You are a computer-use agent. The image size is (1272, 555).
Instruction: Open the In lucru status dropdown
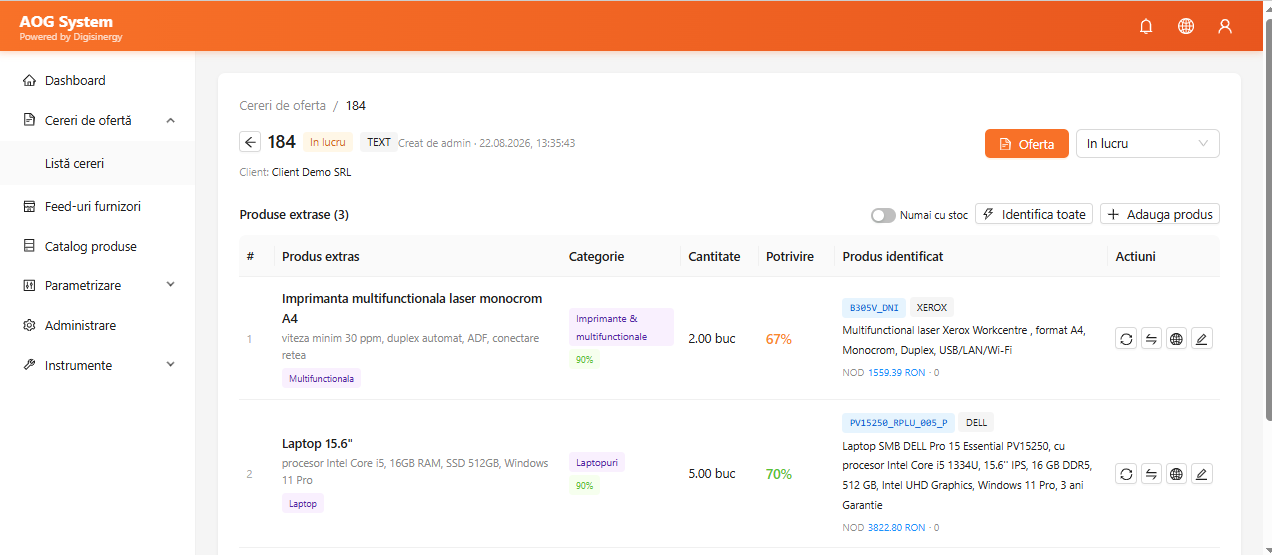[1148, 143]
